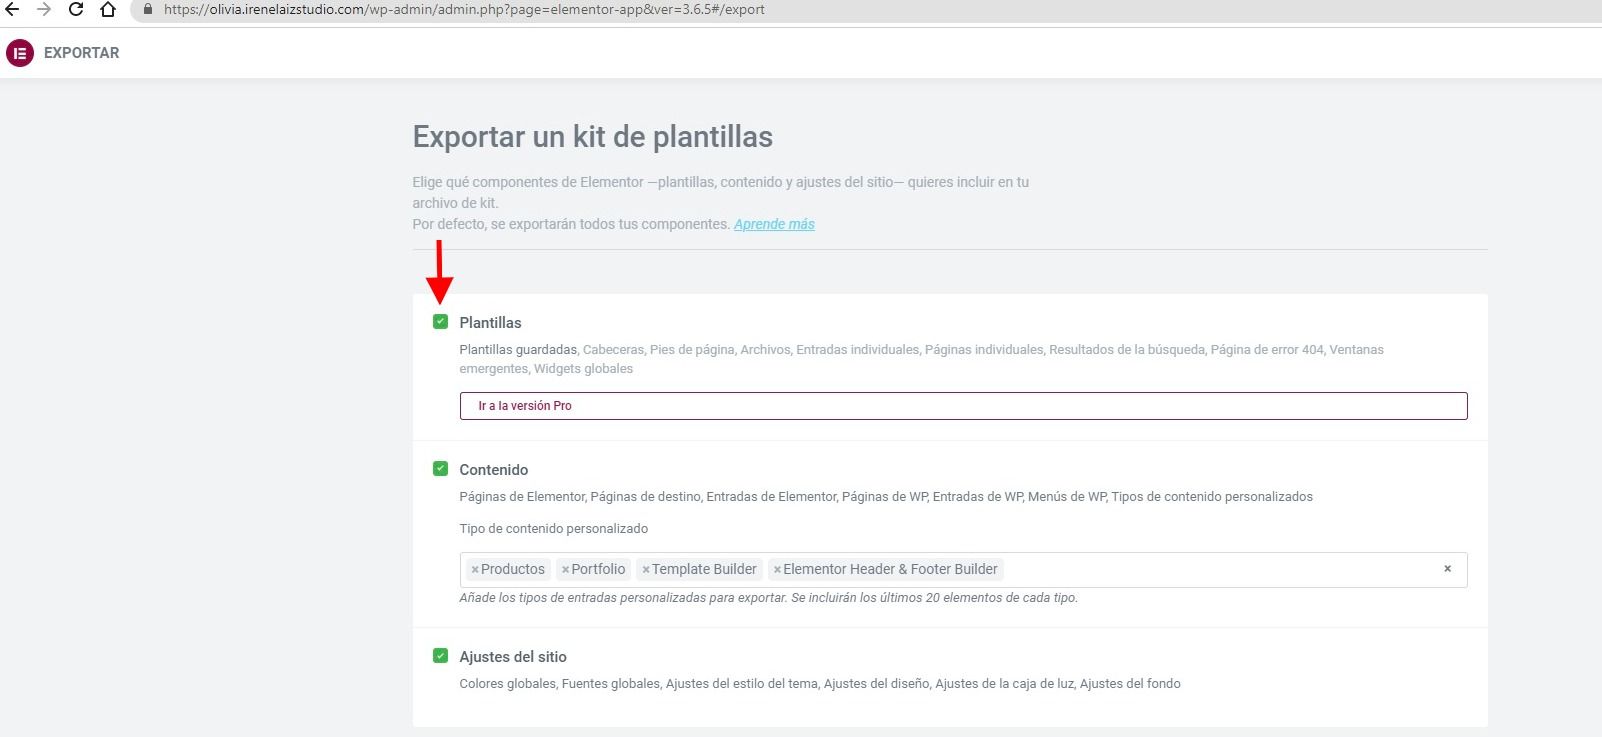Viewport: 1602px width, 737px height.
Task: Click the Elementor logo icon
Action: coord(20,53)
